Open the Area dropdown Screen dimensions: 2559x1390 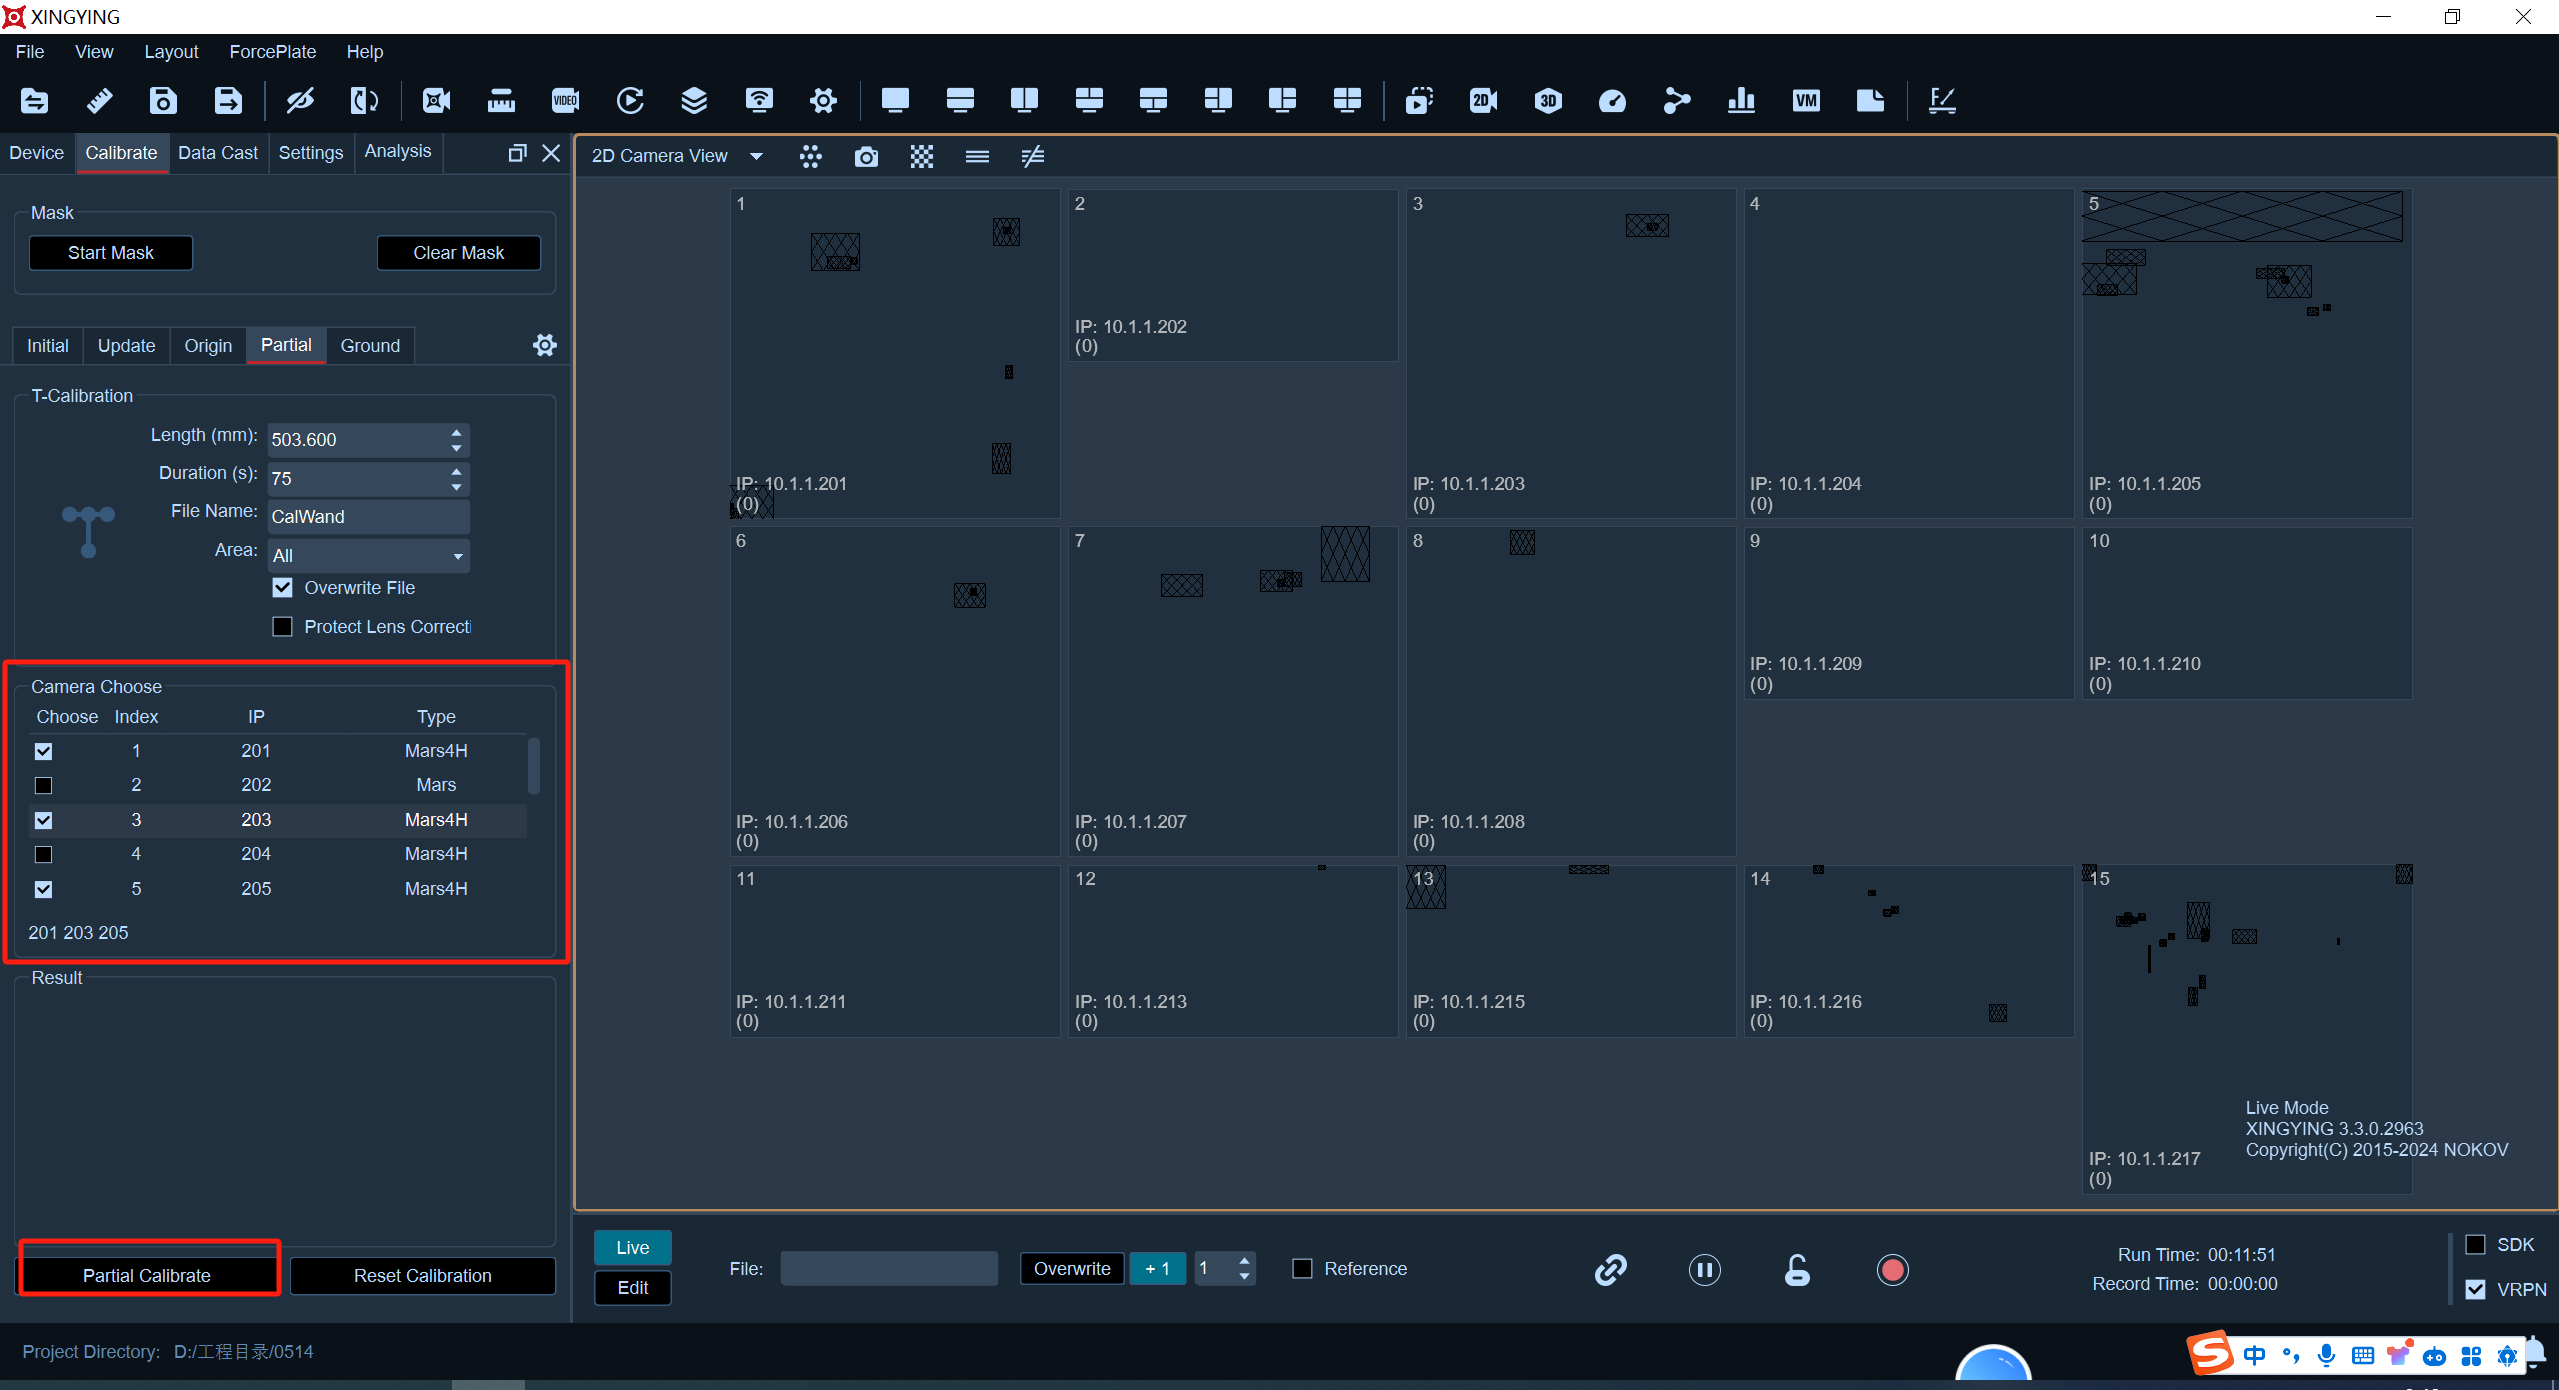click(368, 555)
